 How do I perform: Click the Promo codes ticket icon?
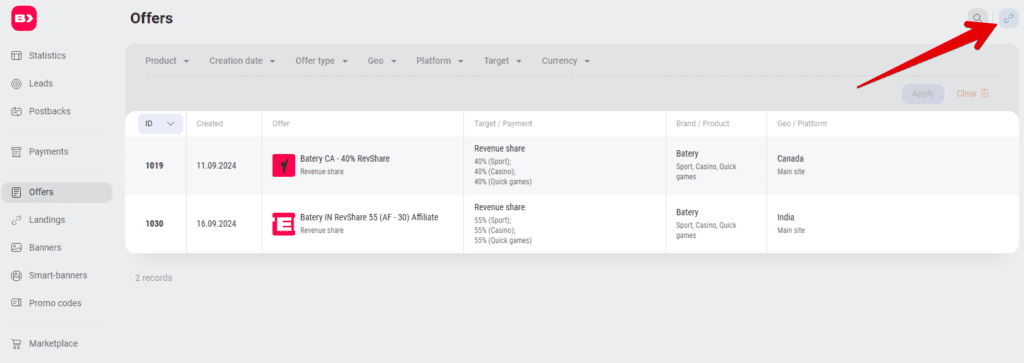(17, 304)
